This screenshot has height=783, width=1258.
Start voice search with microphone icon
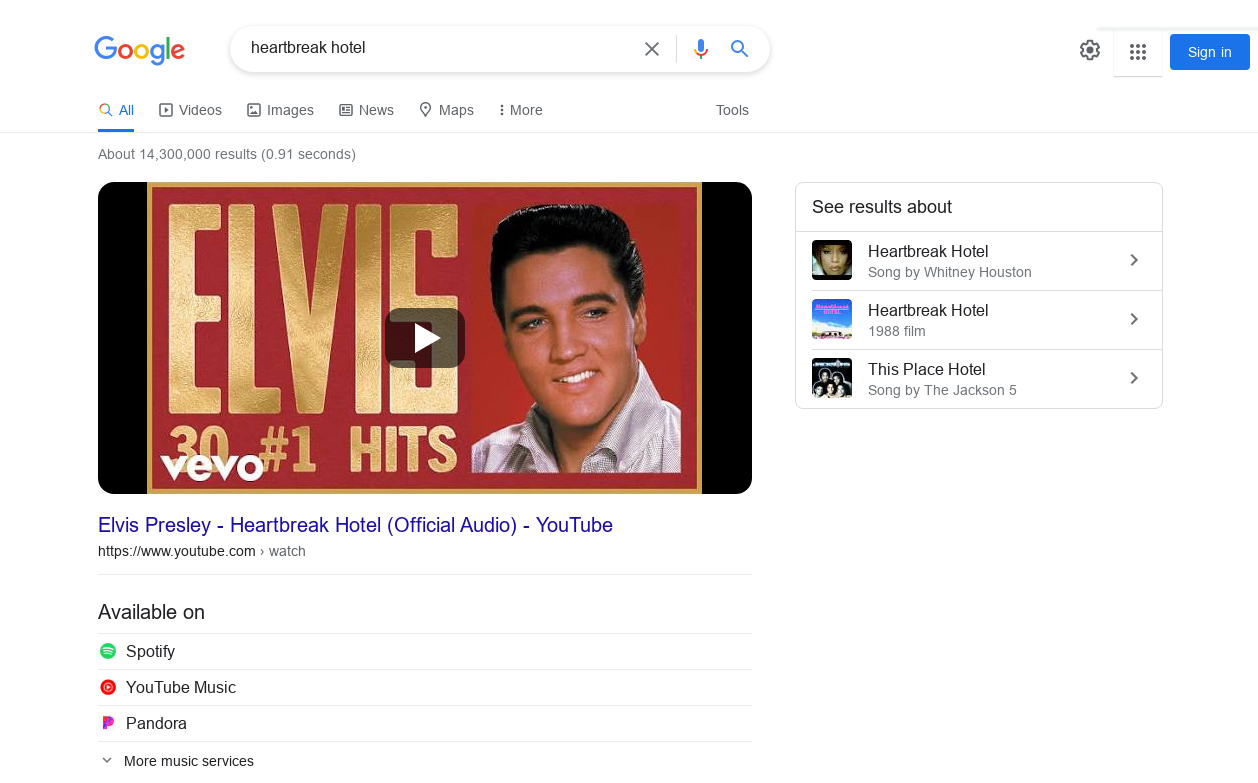click(x=701, y=49)
